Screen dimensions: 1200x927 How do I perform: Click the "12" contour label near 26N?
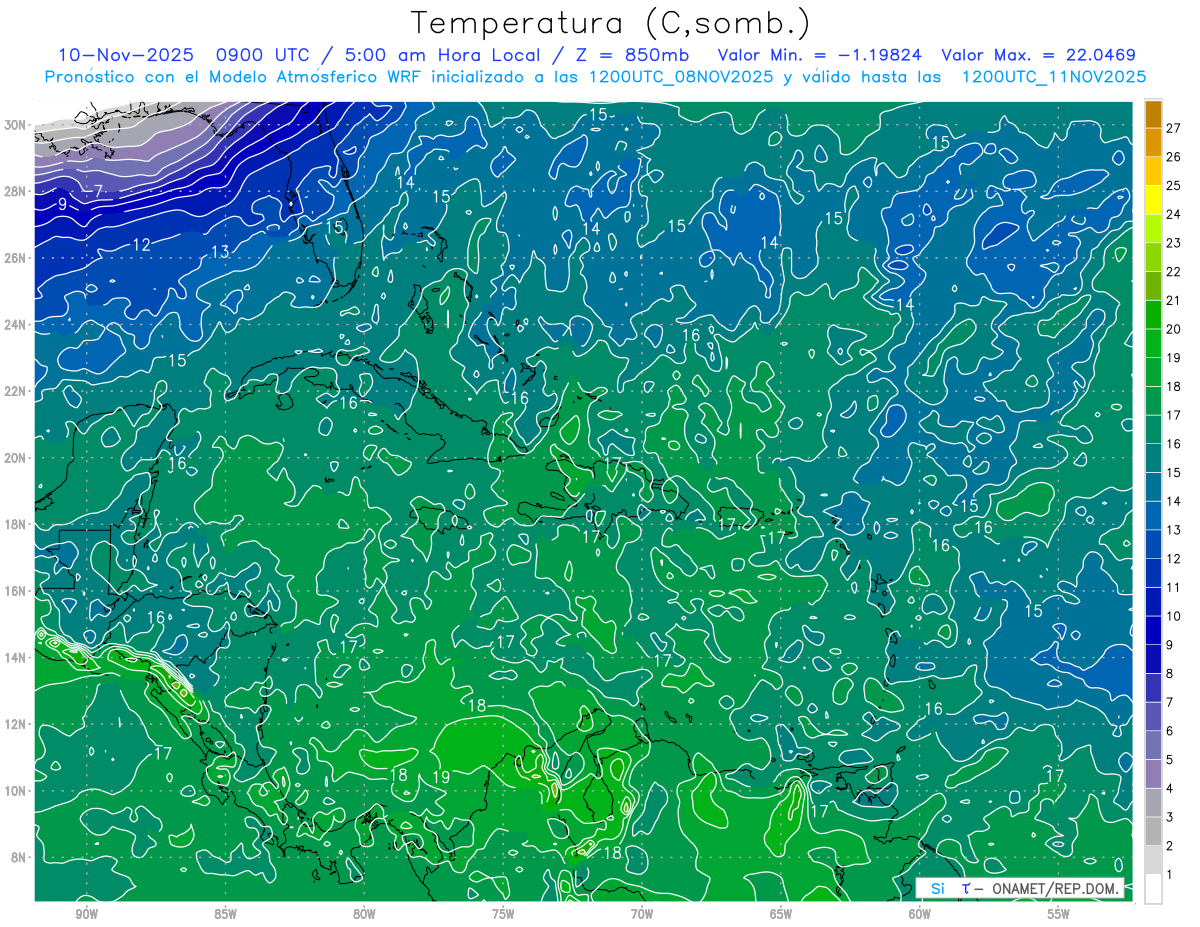click(141, 245)
